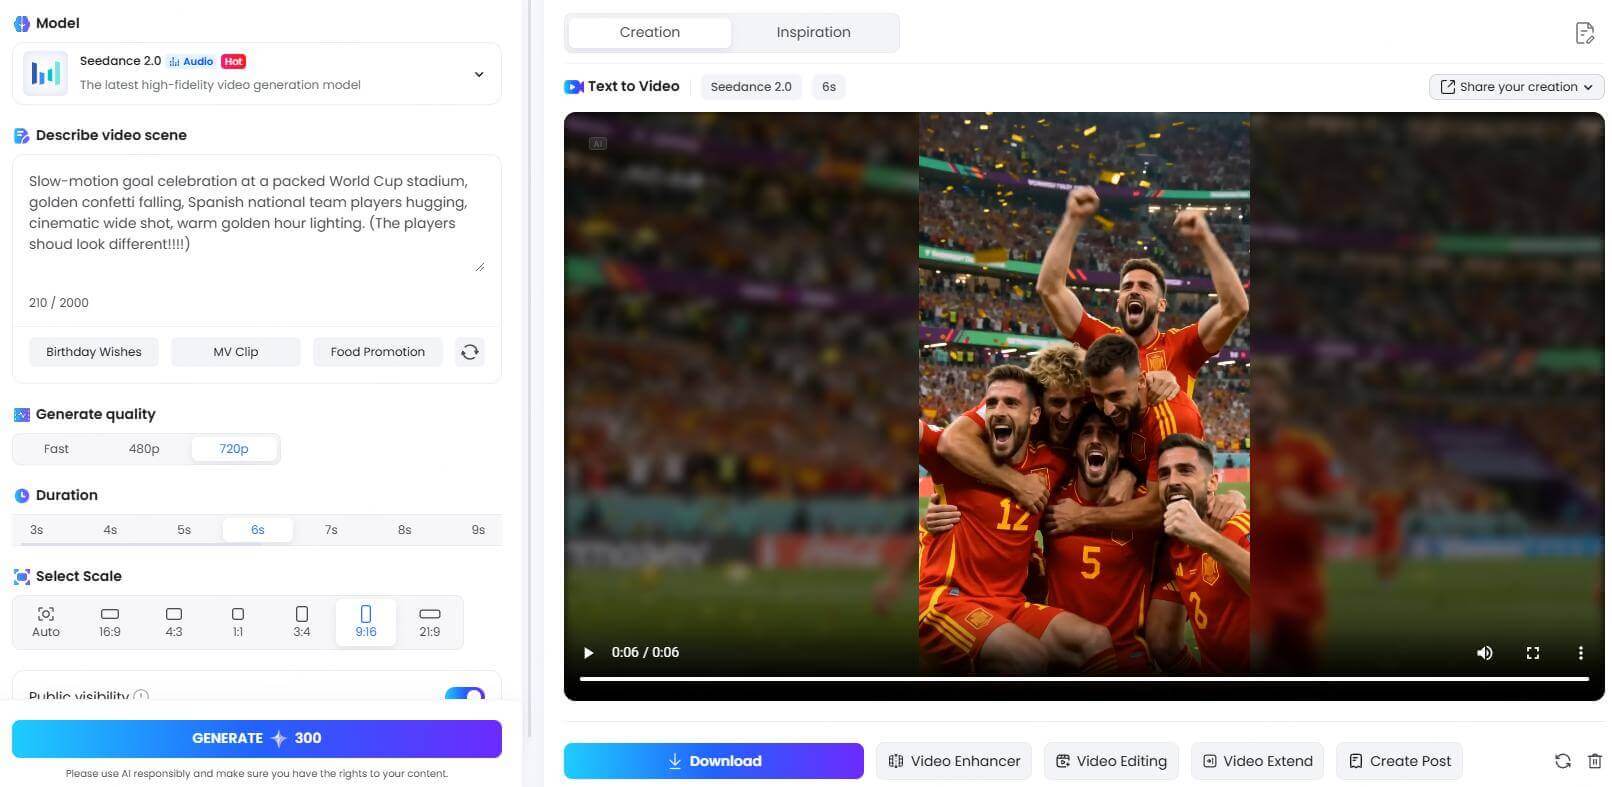
Task: Click the Seedance model logo icon
Action: 45,73
